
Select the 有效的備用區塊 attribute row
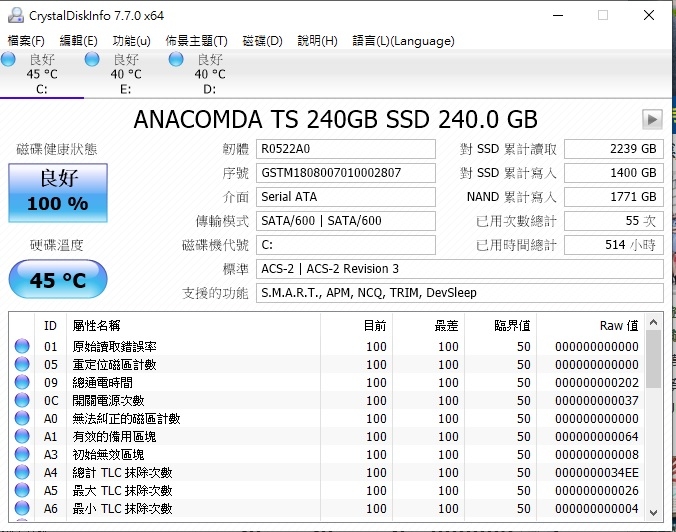pyautogui.click(x=327, y=436)
